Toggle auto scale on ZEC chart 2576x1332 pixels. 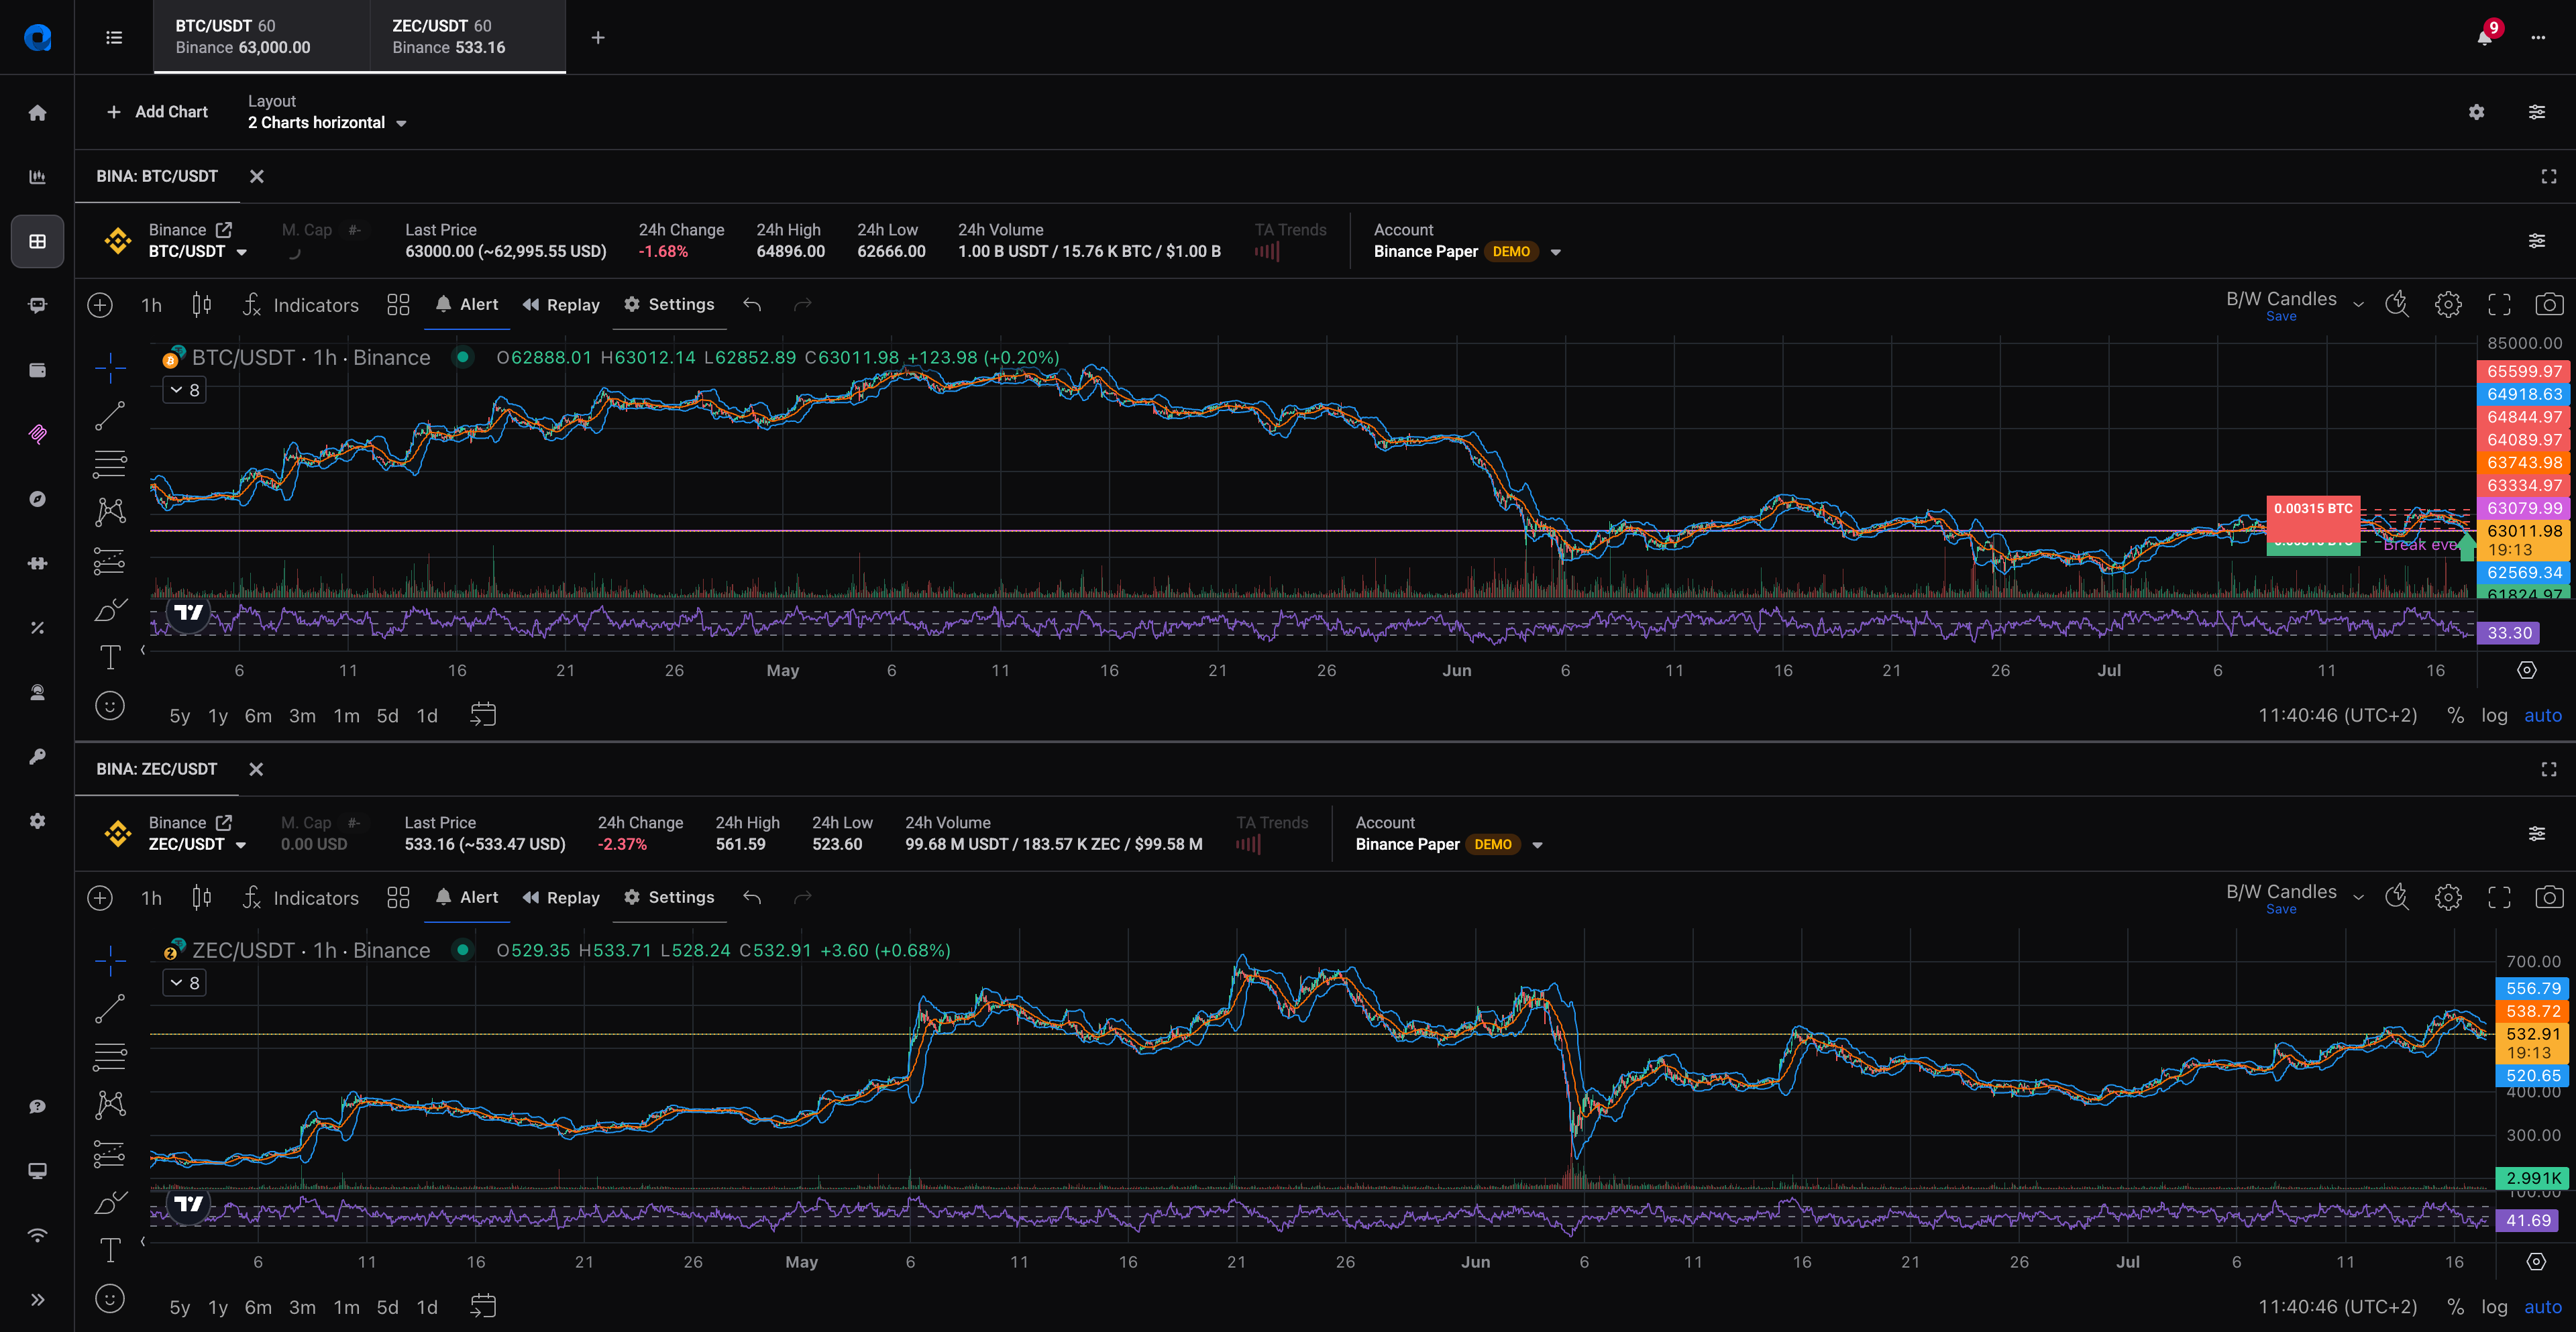[2542, 1307]
